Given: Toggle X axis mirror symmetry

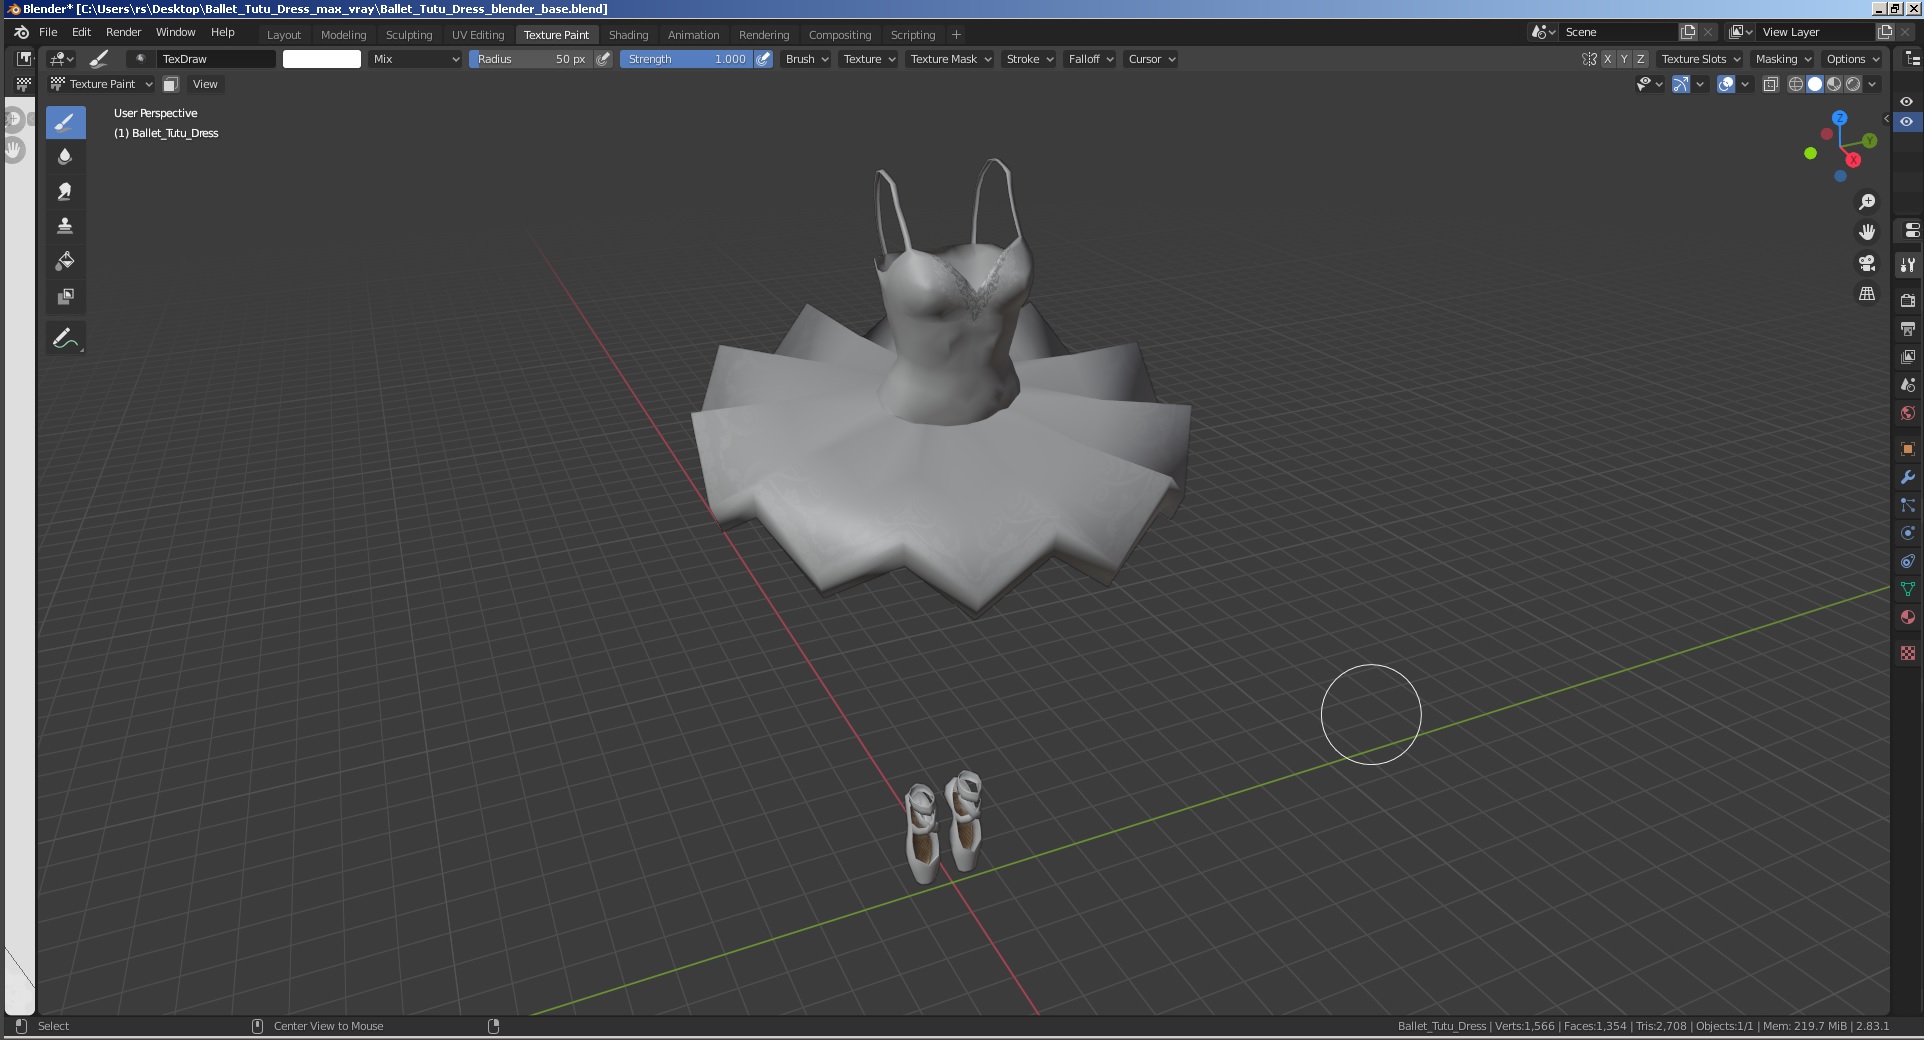Looking at the screenshot, I should click(x=1608, y=59).
